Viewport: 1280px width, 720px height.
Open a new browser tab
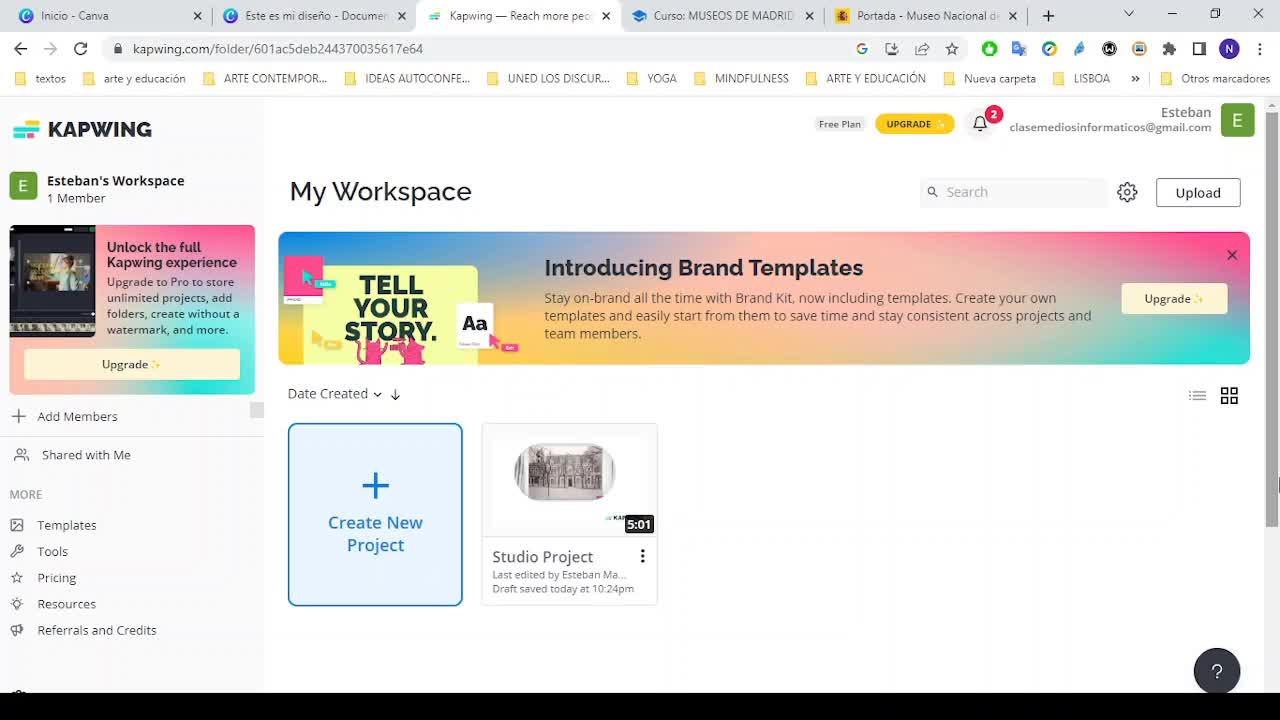pyautogui.click(x=1048, y=16)
